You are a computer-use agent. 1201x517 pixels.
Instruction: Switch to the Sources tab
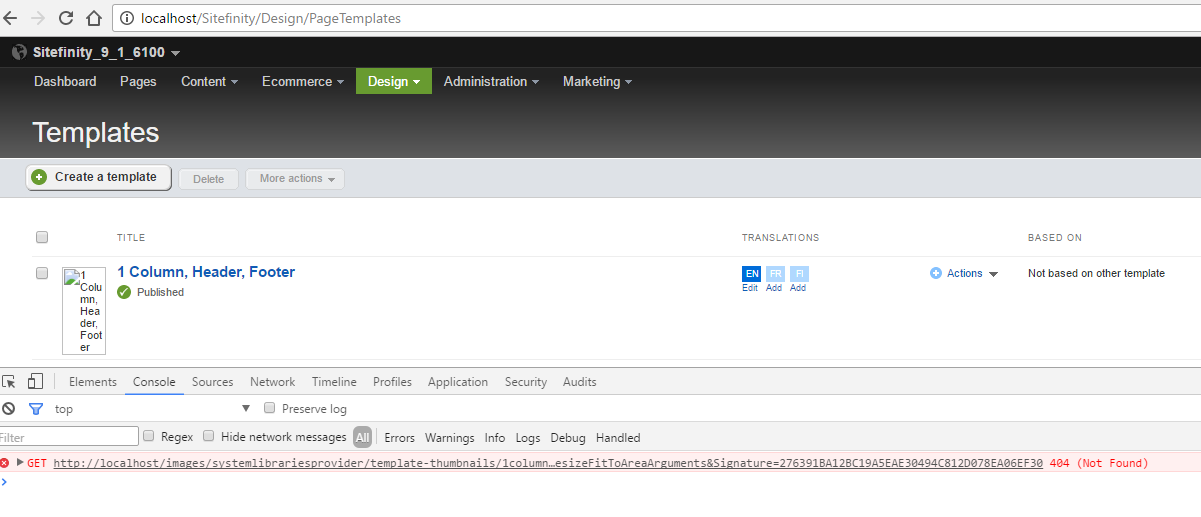(x=212, y=382)
